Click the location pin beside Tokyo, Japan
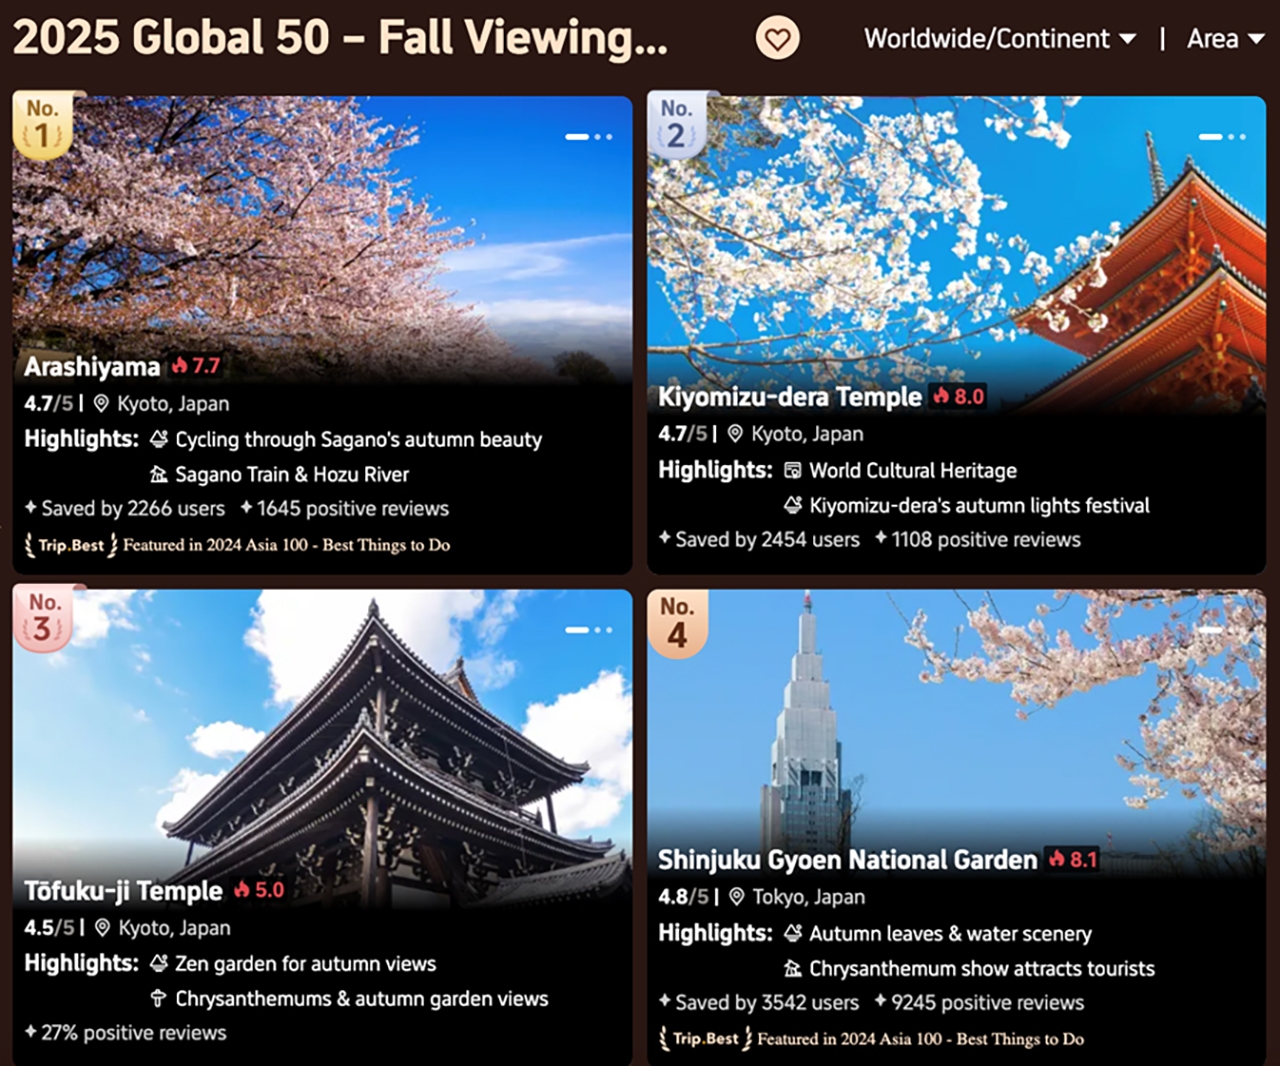The image size is (1280, 1066). coord(737,897)
